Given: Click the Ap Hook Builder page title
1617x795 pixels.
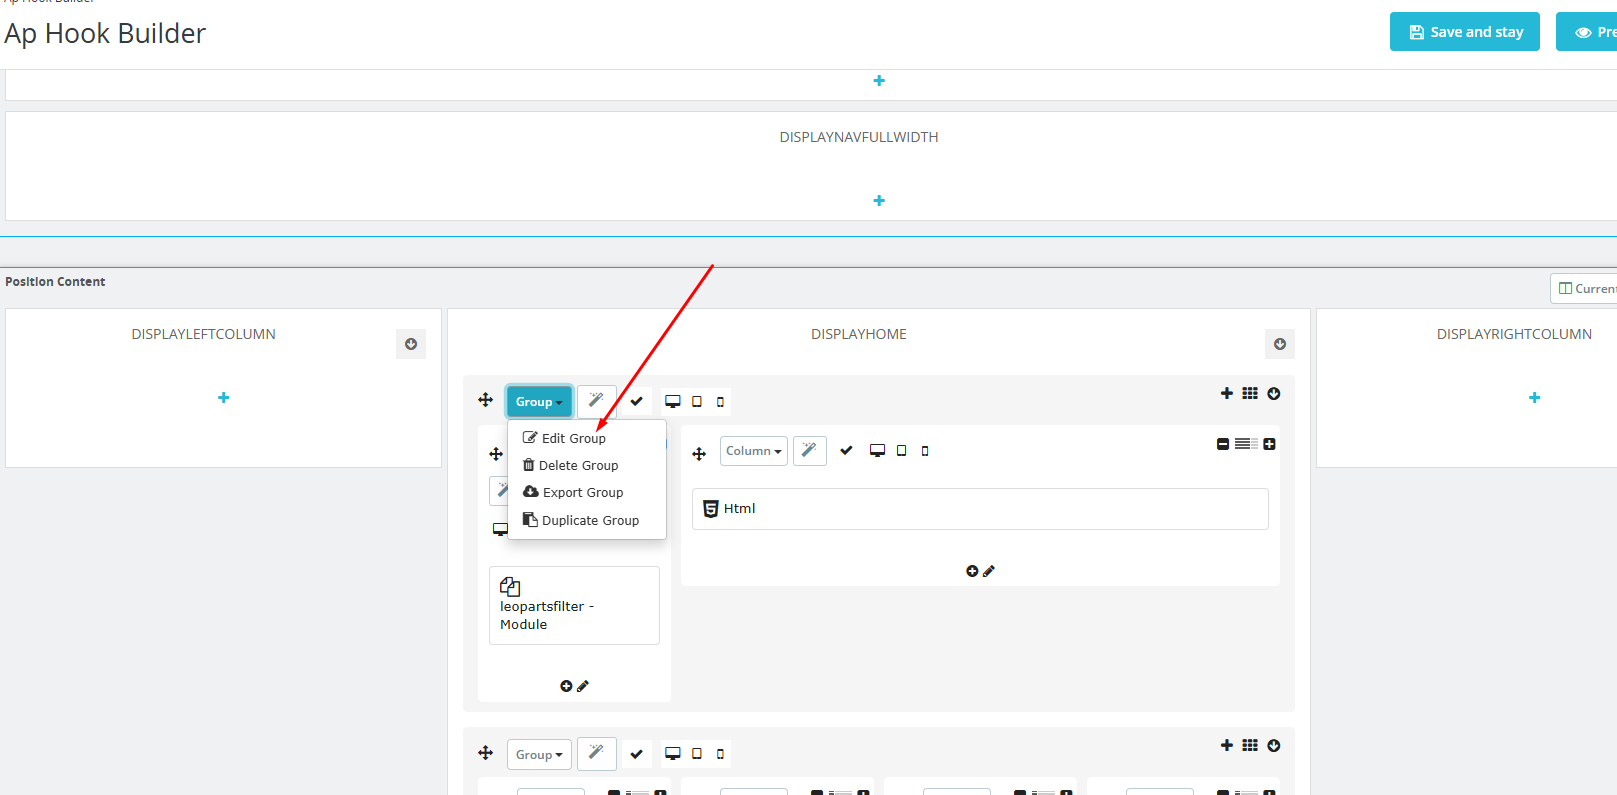Looking at the screenshot, I should coord(105,33).
